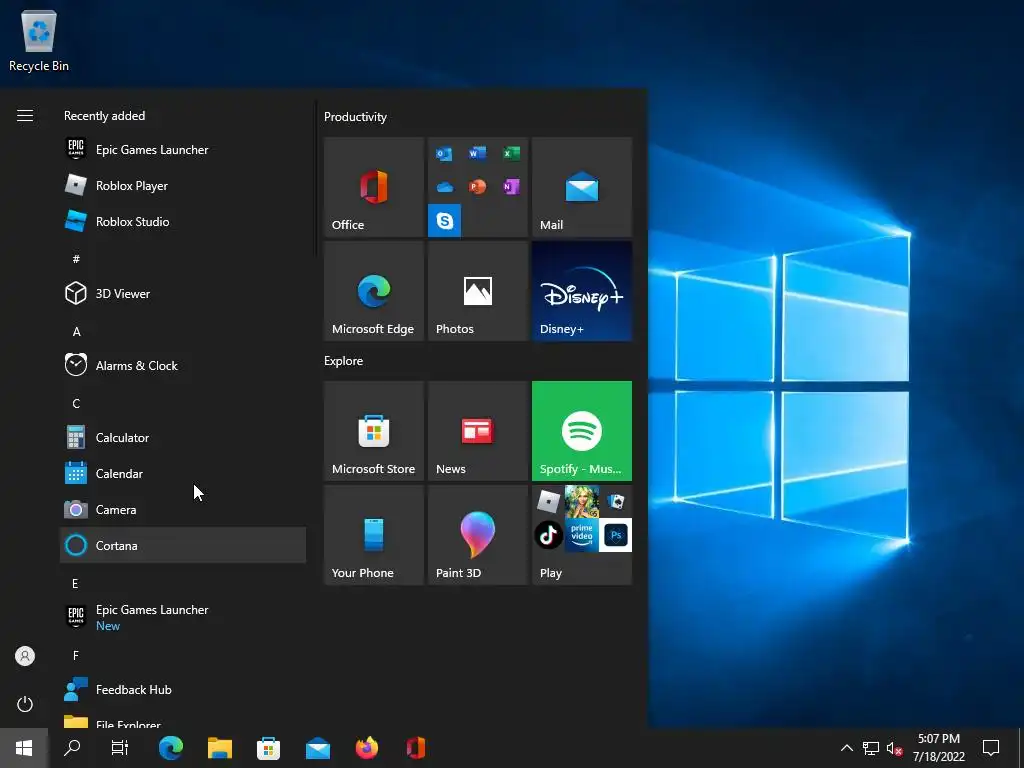Open the Your Phone tile

point(374,535)
